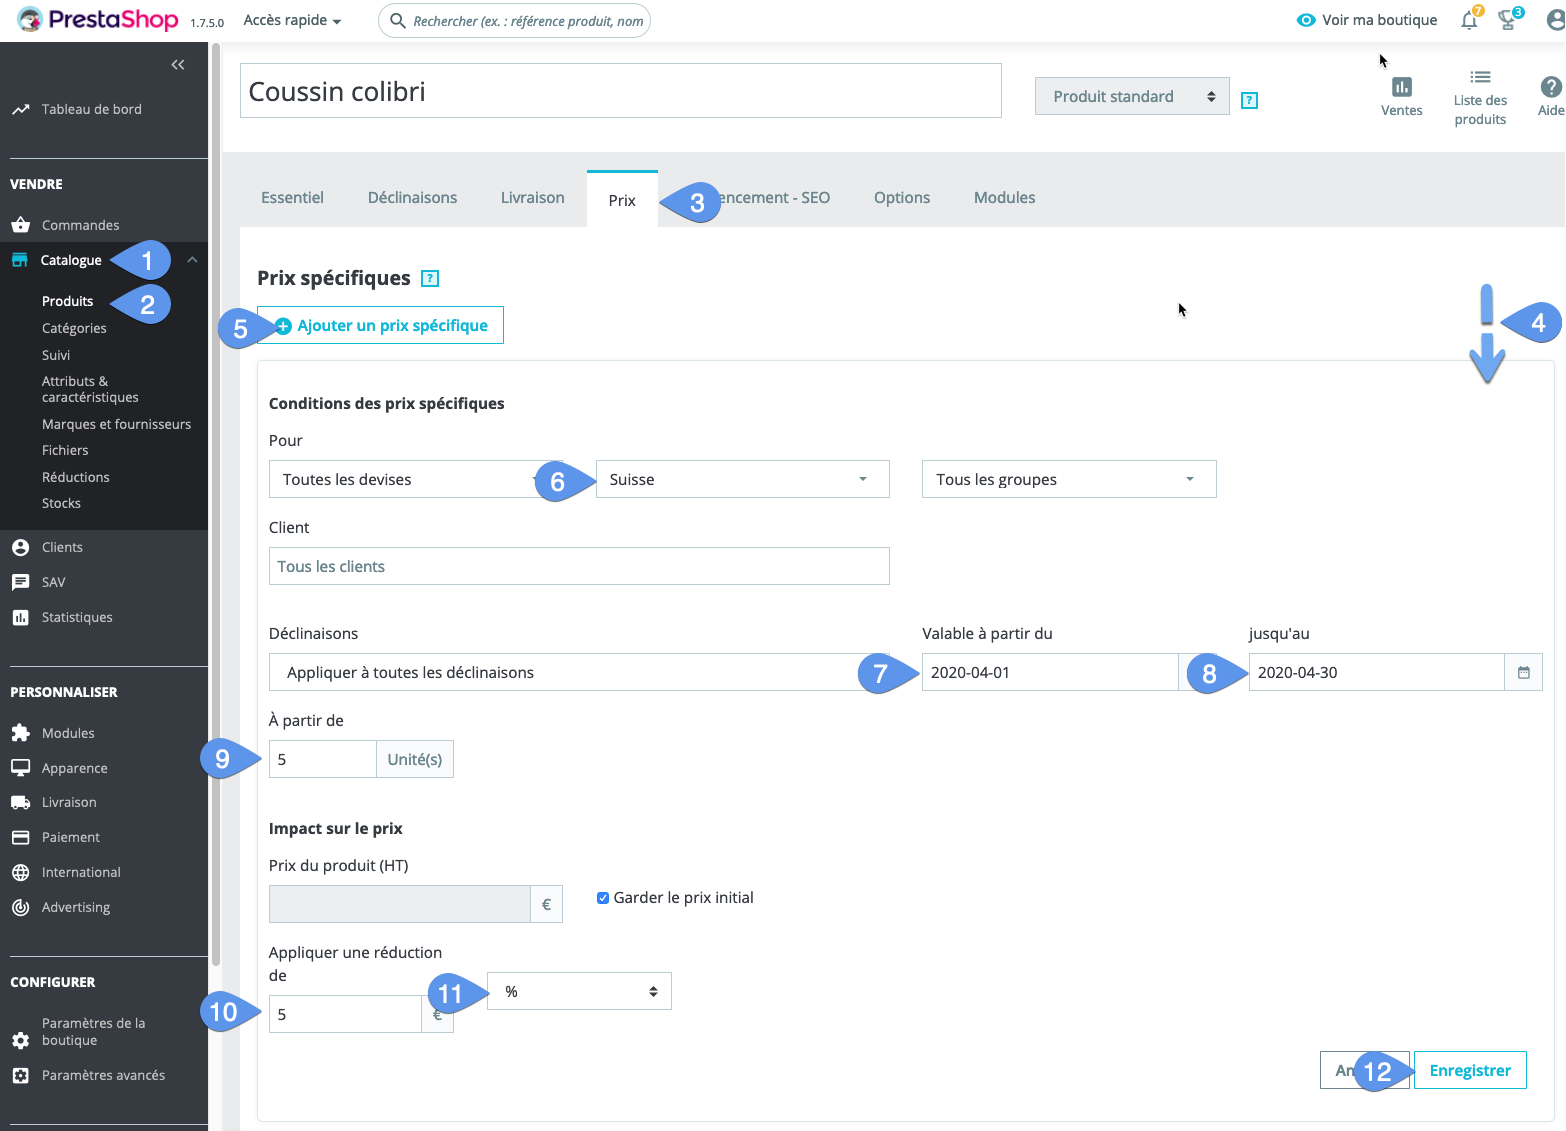Click the Enregistrer button

1469,1071
